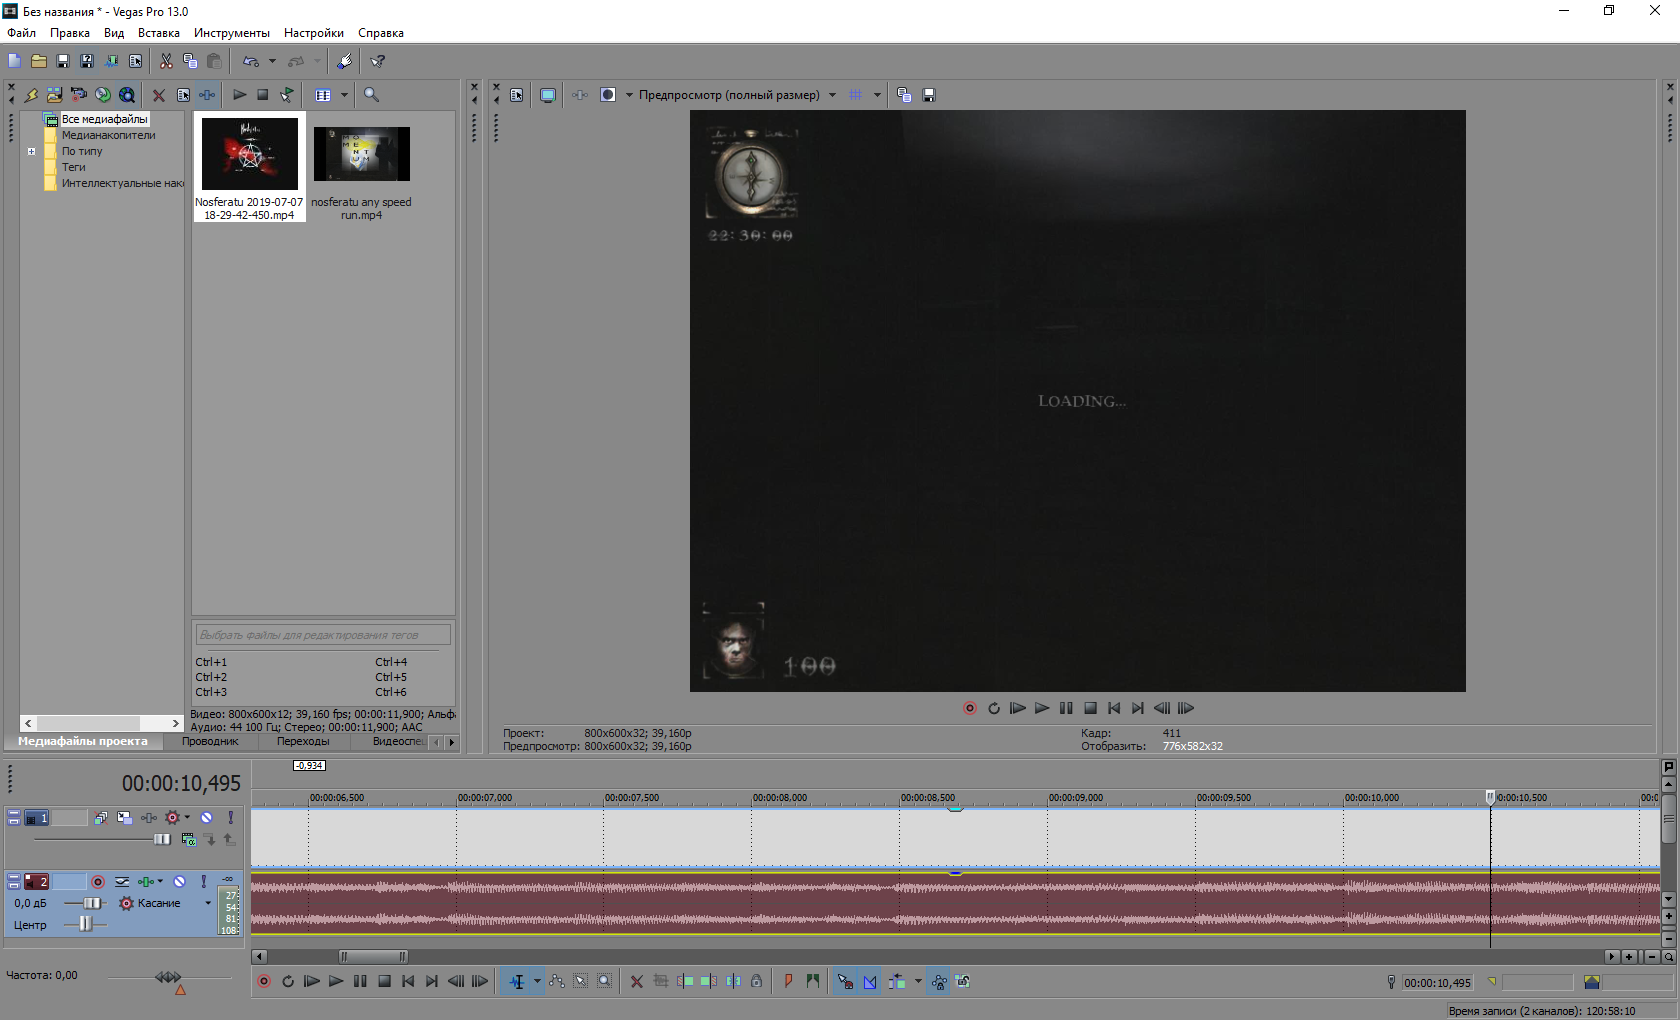This screenshot has height=1020, width=1680.
Task: Click the What's This help cursor icon
Action: 377,61
